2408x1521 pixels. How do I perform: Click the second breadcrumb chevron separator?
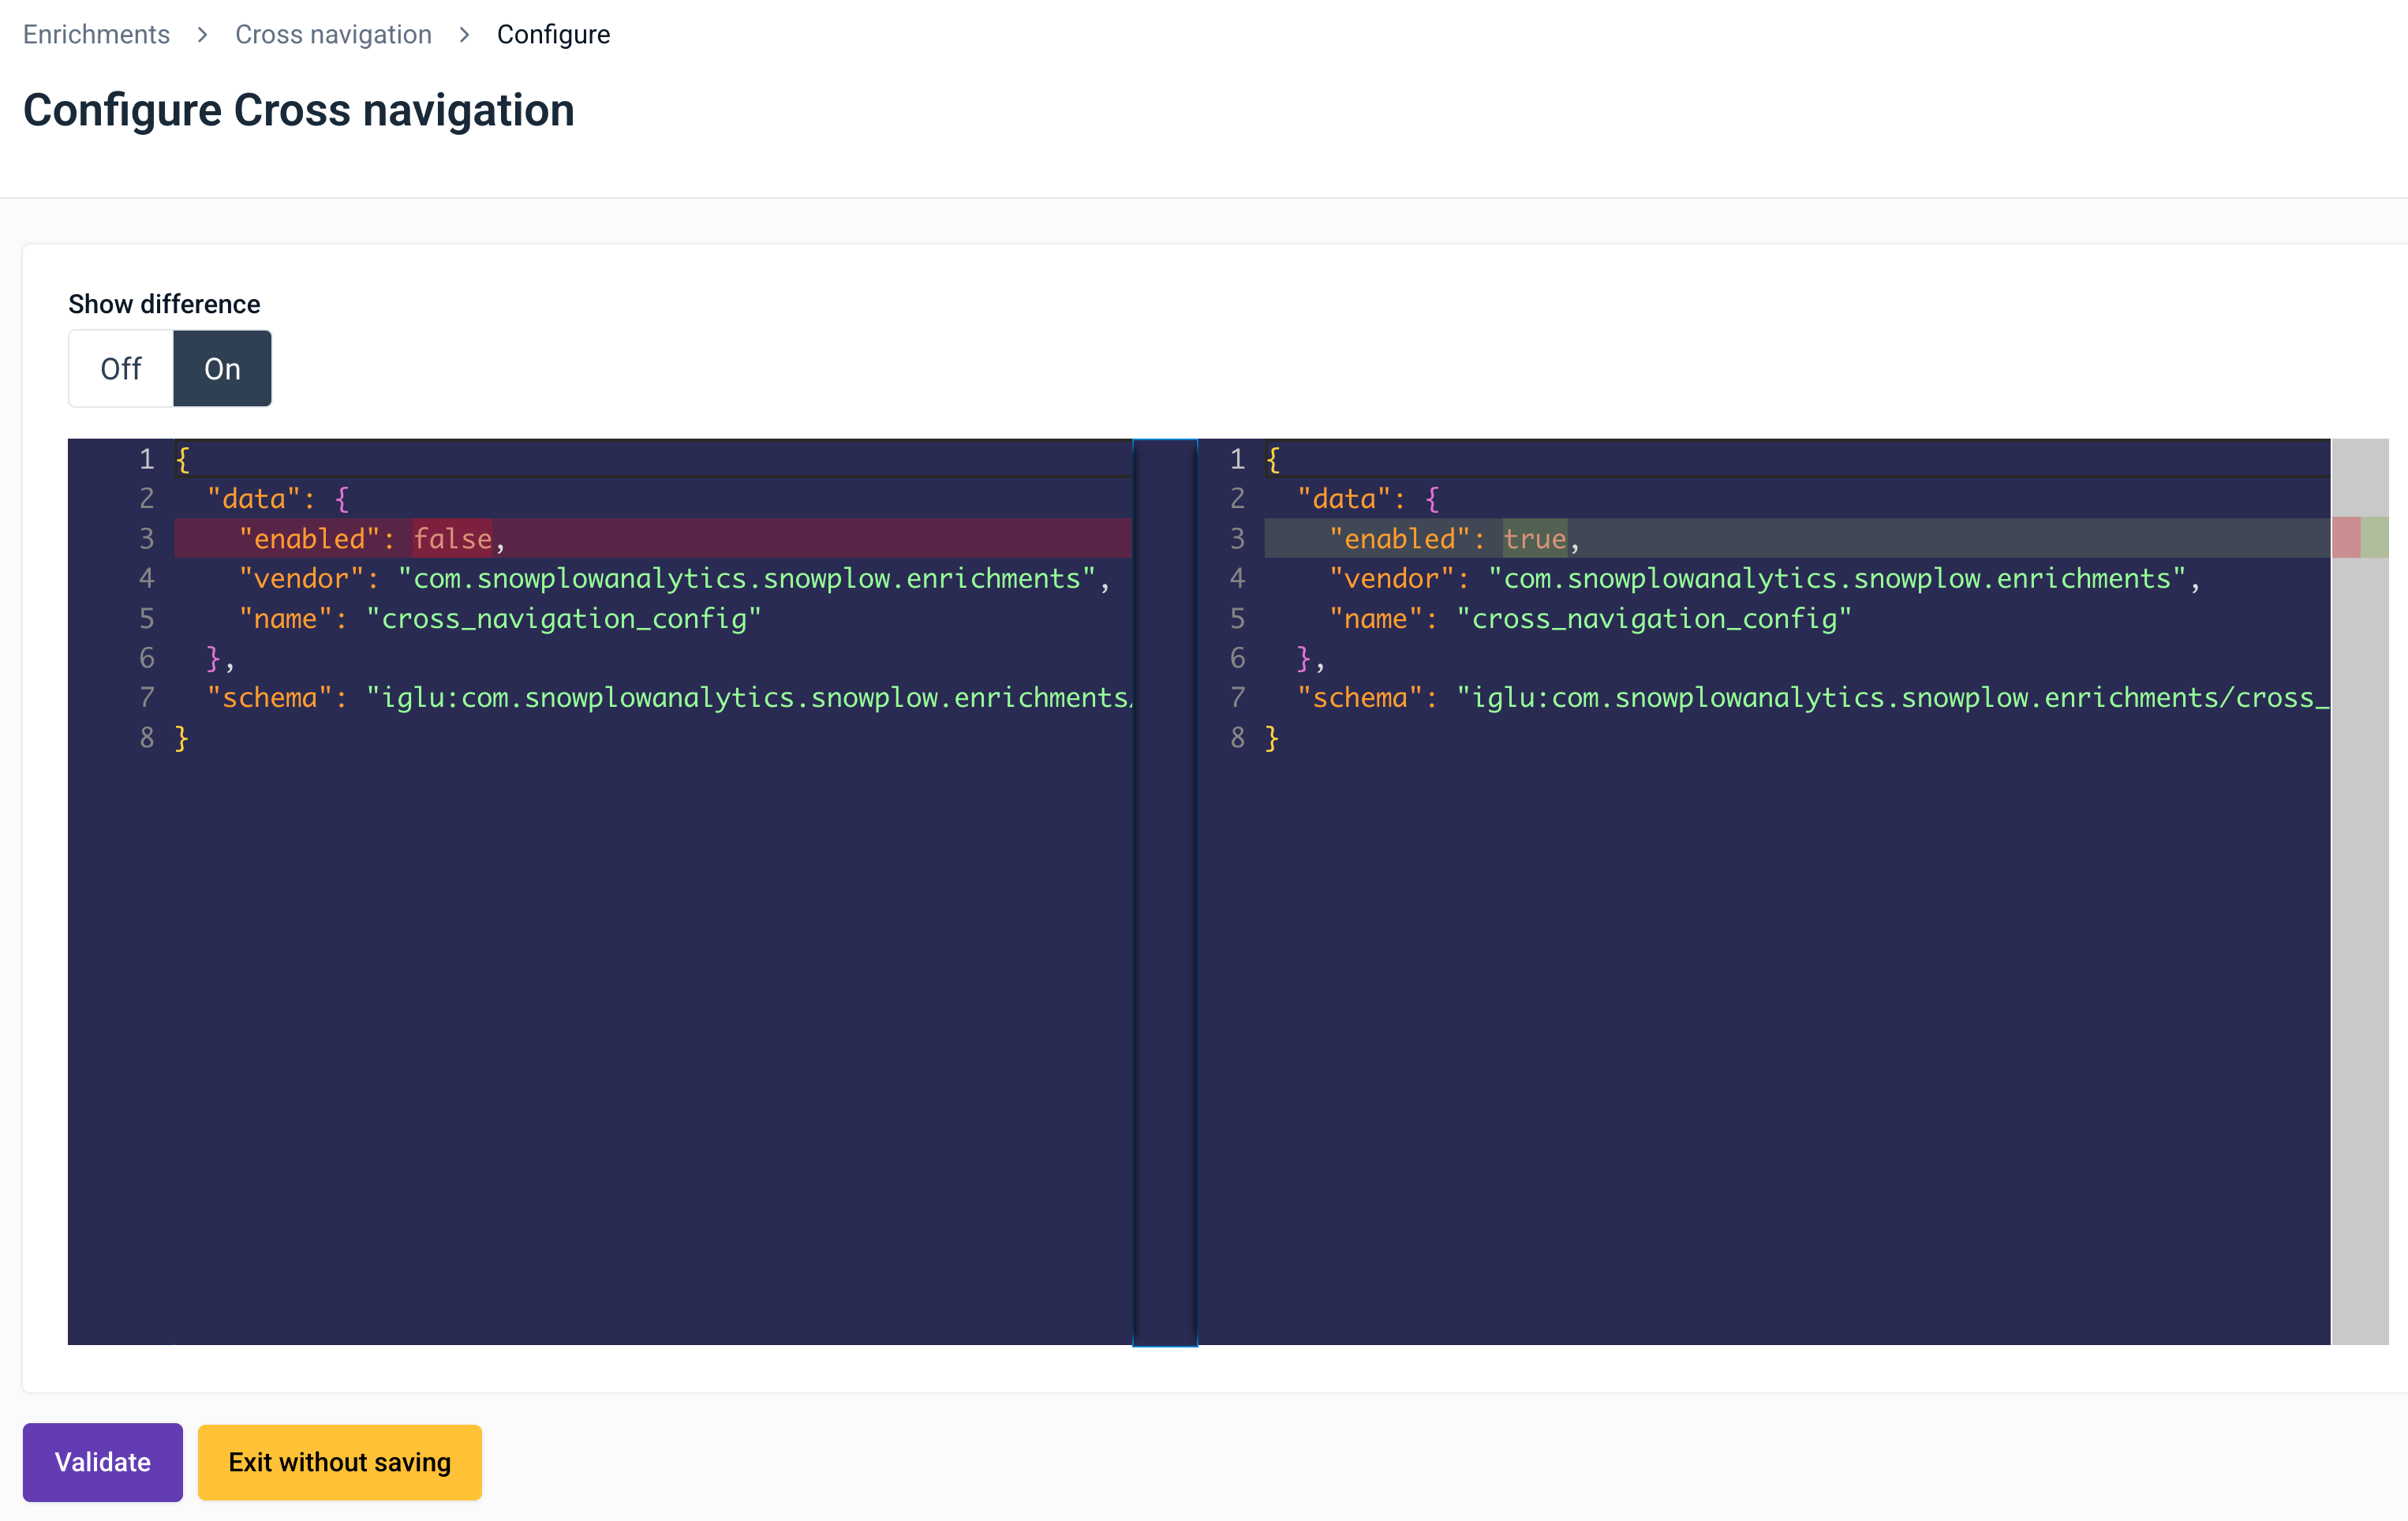click(x=464, y=34)
